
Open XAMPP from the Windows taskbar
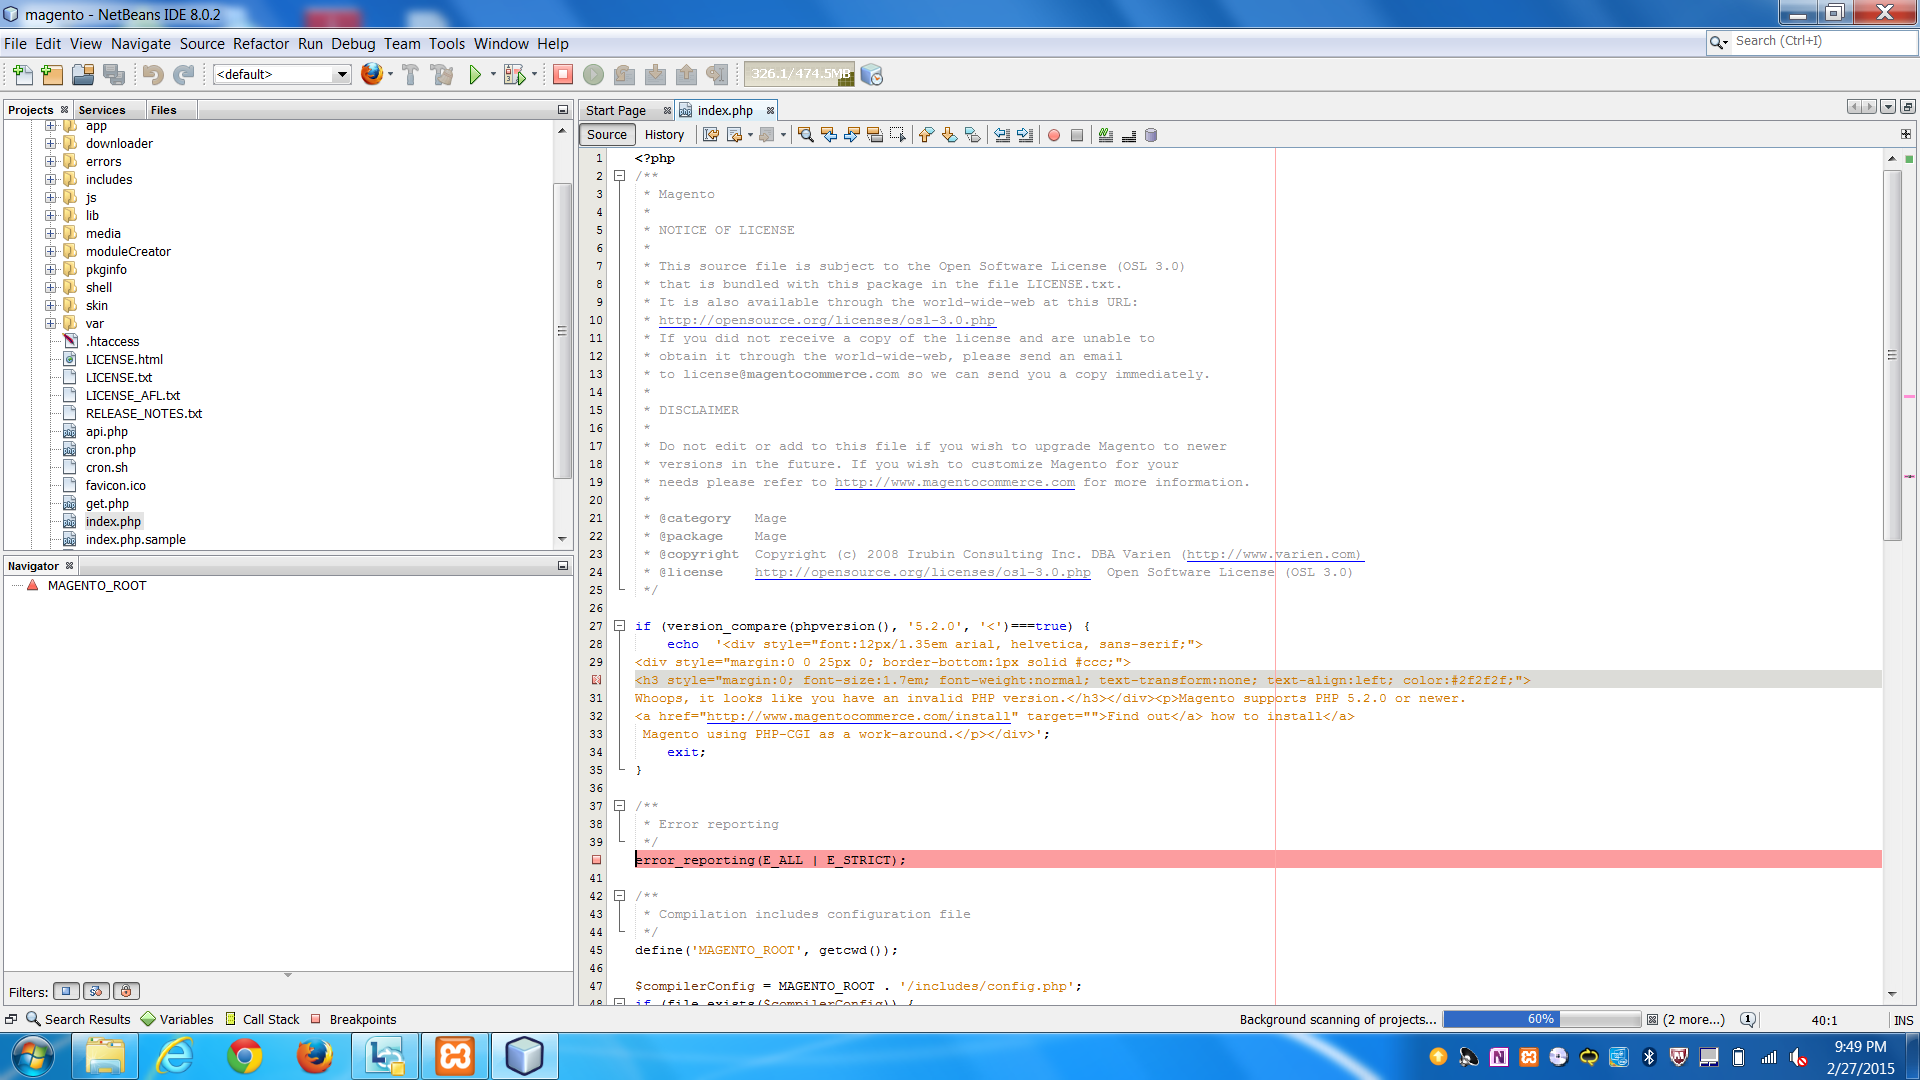[x=454, y=1056]
